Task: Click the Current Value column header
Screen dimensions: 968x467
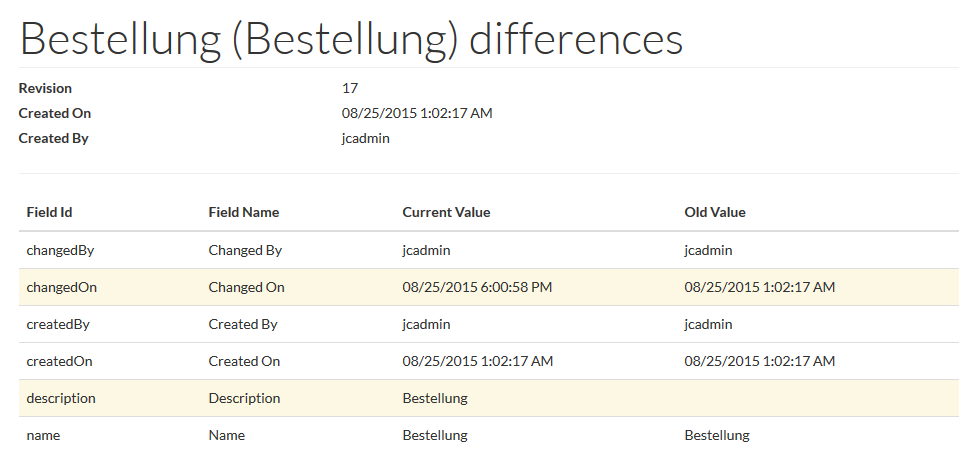Action: click(446, 212)
